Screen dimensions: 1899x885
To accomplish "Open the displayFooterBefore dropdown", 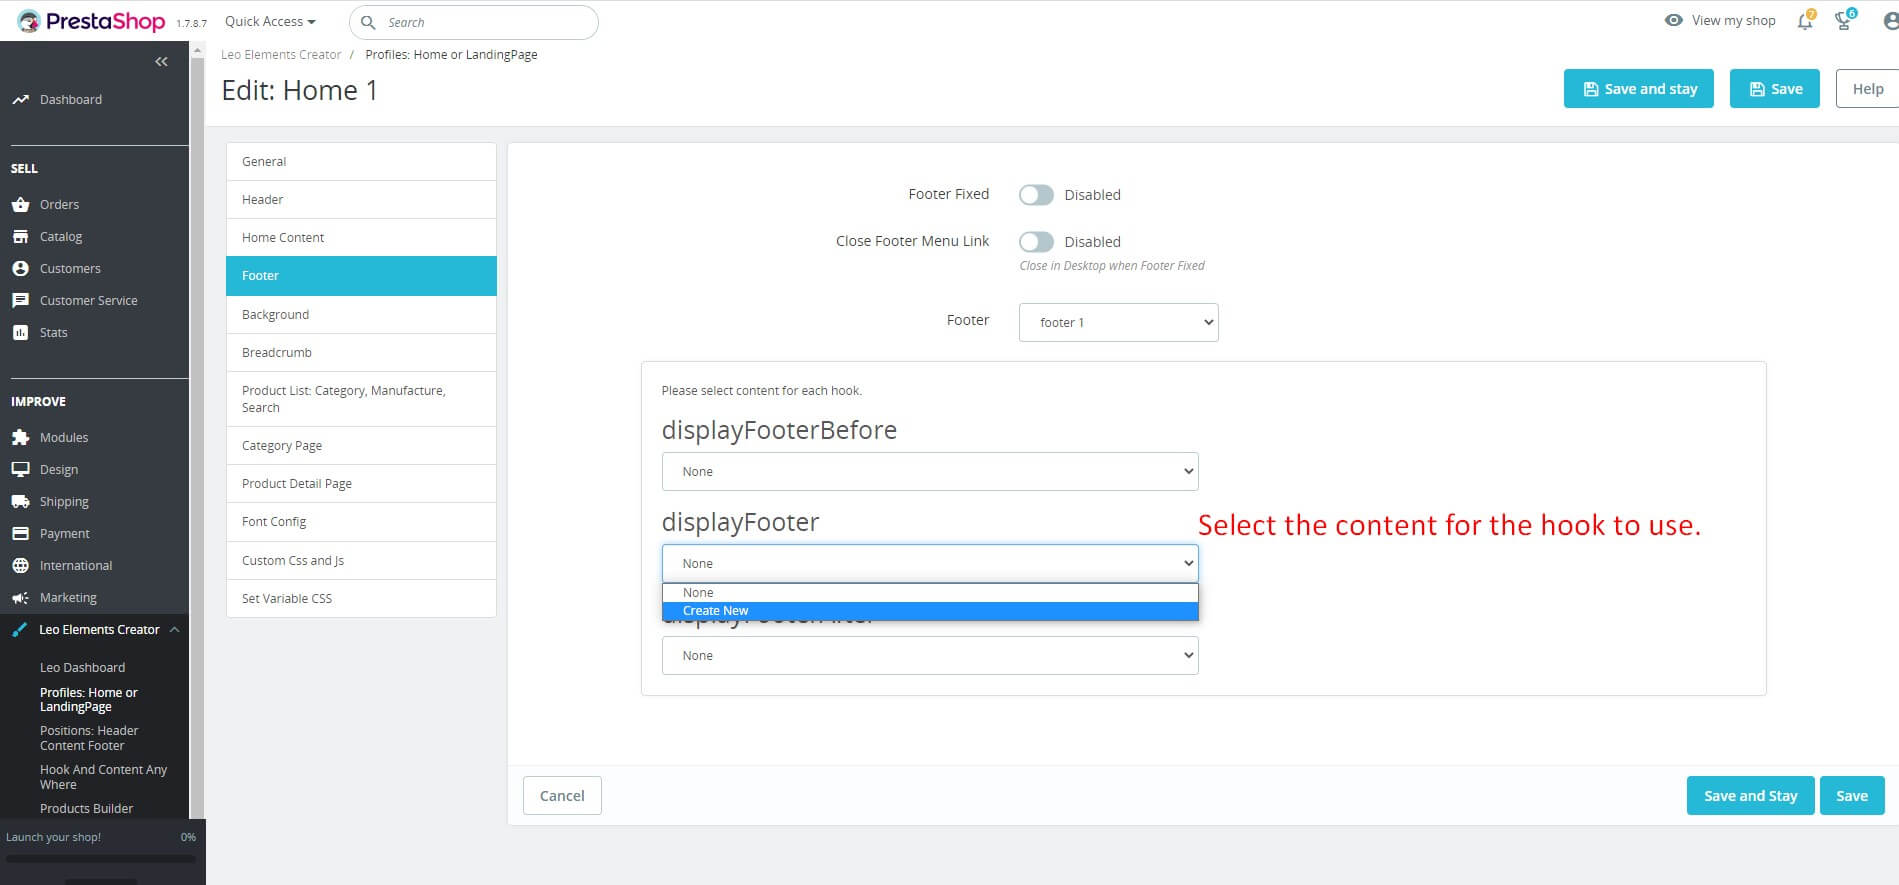I will click(930, 472).
